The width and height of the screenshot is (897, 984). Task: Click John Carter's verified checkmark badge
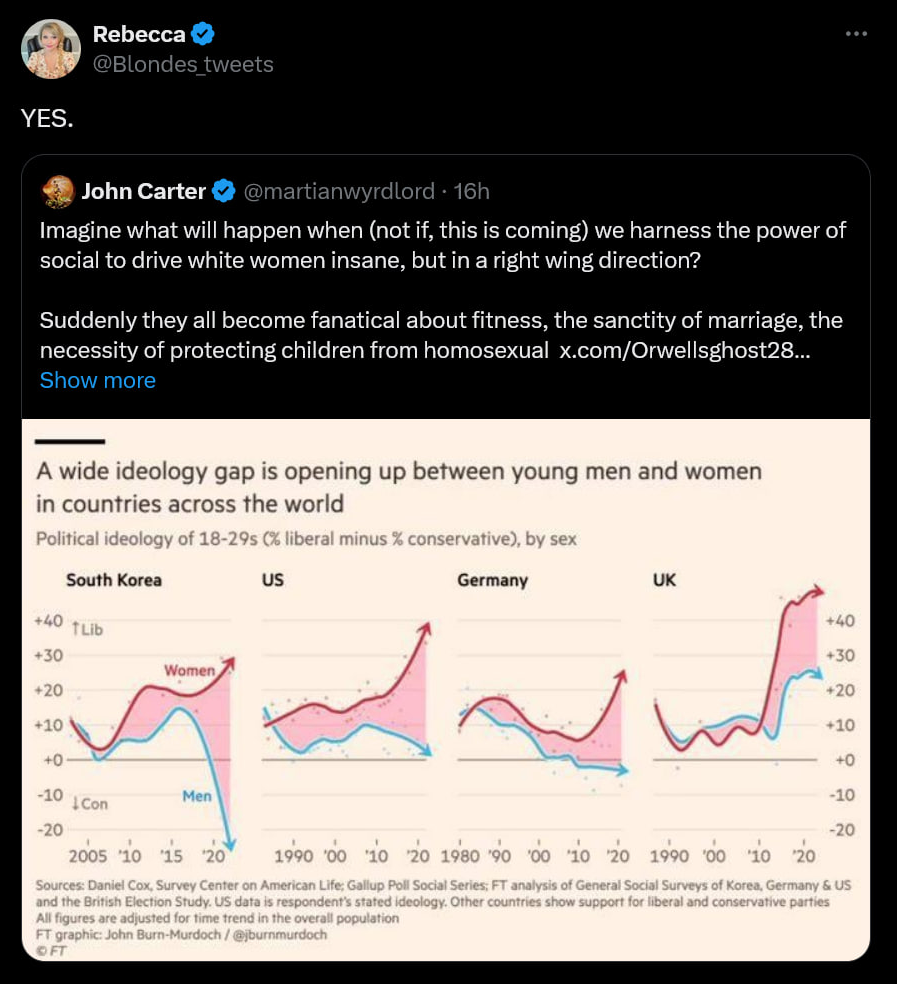223,191
